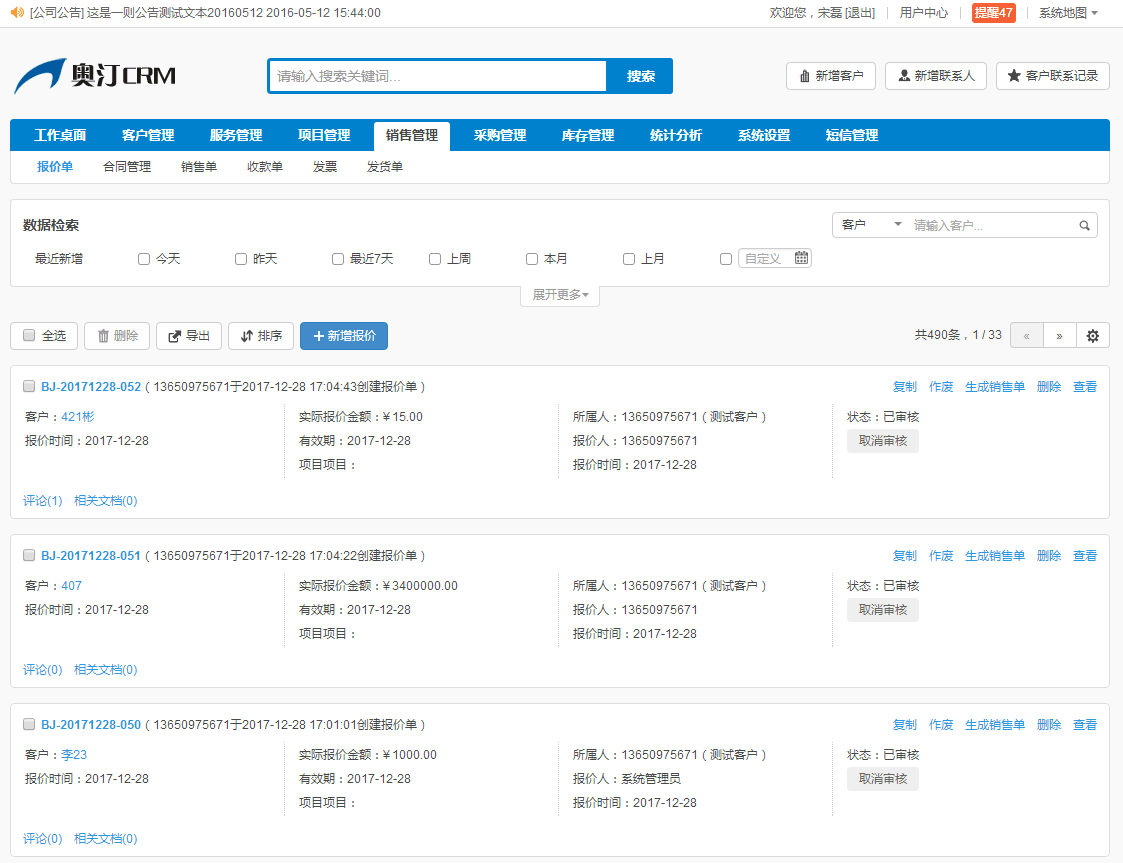Click the Sort (排序) button
The height and width of the screenshot is (863, 1123).
point(261,336)
